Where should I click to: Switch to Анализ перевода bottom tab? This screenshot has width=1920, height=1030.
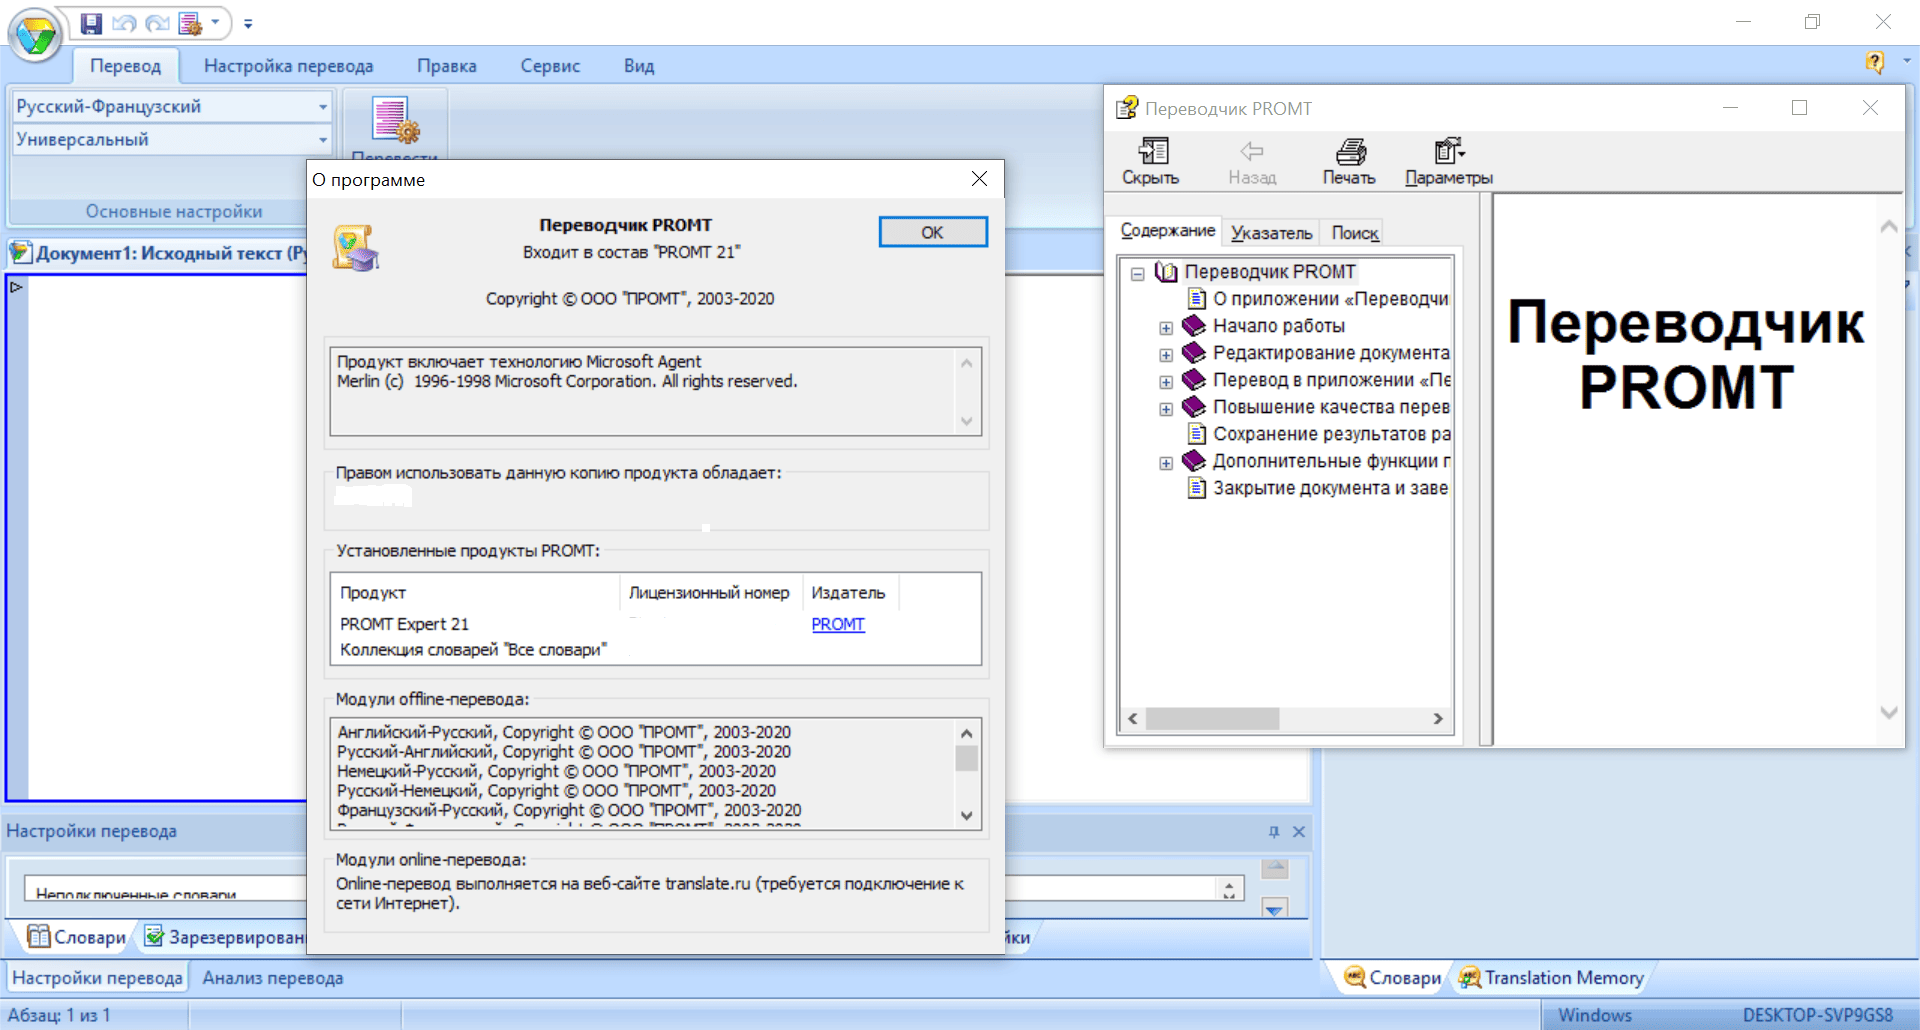[x=273, y=978]
